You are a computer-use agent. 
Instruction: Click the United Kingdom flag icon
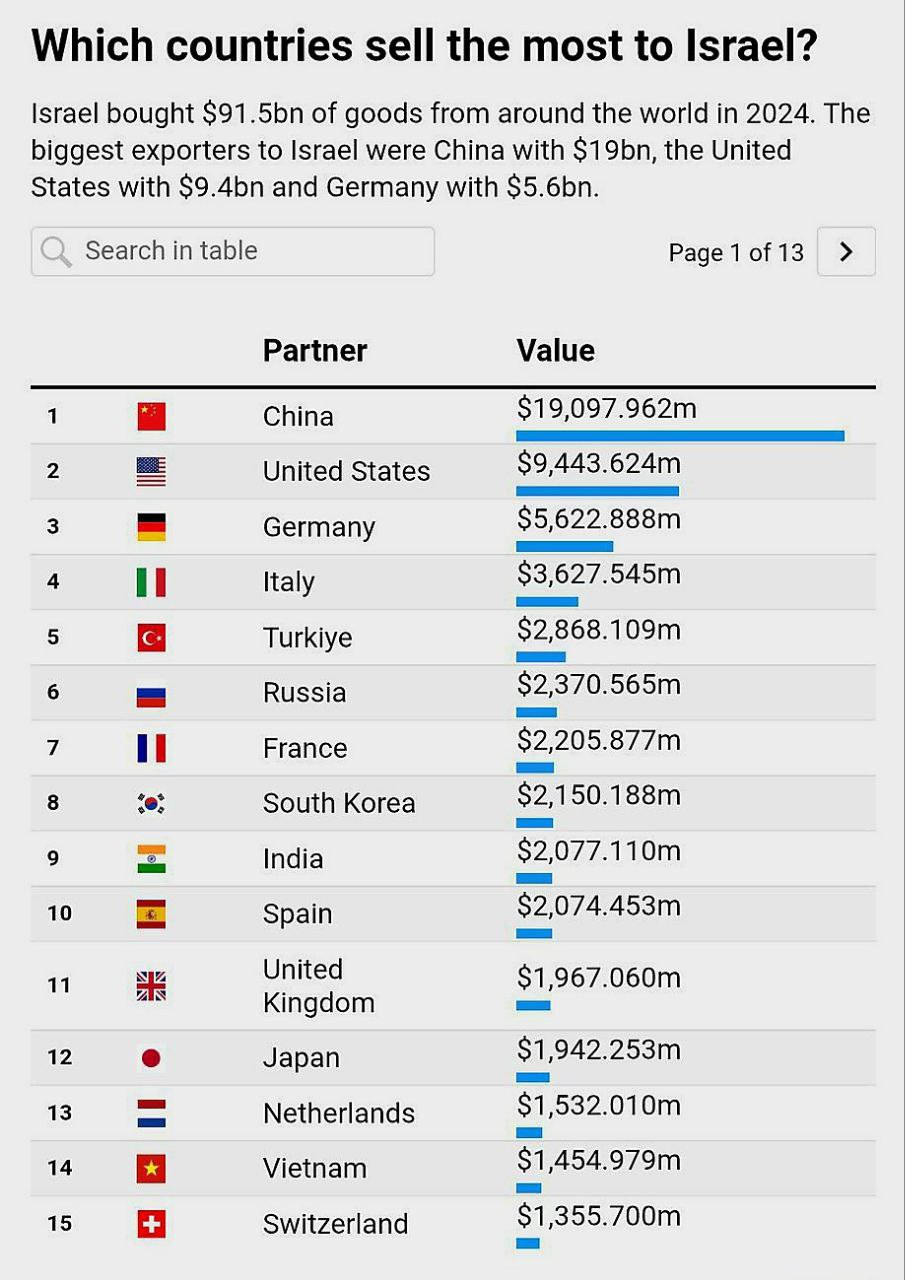pos(151,986)
